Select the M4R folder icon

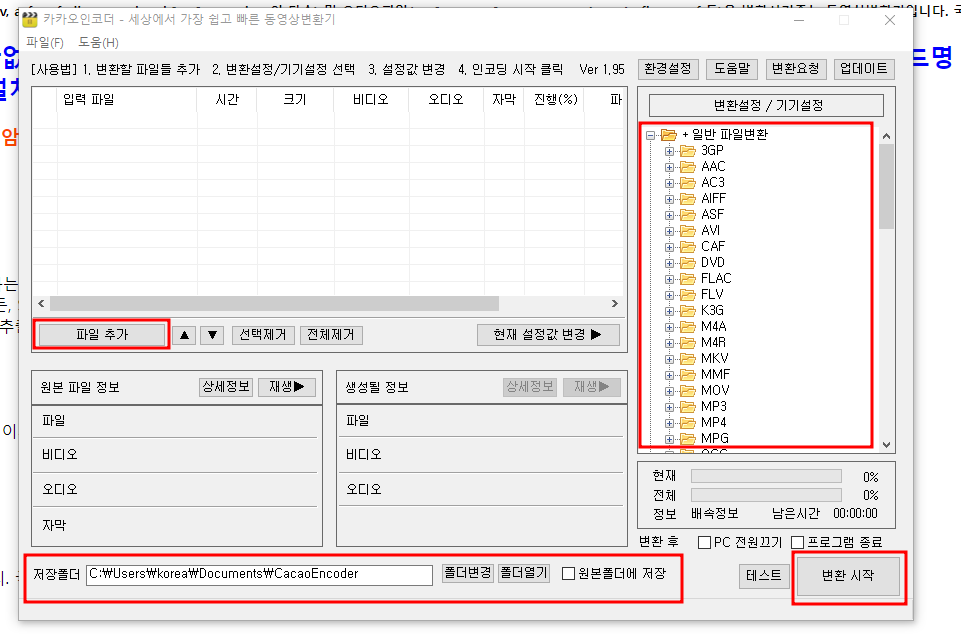688,343
